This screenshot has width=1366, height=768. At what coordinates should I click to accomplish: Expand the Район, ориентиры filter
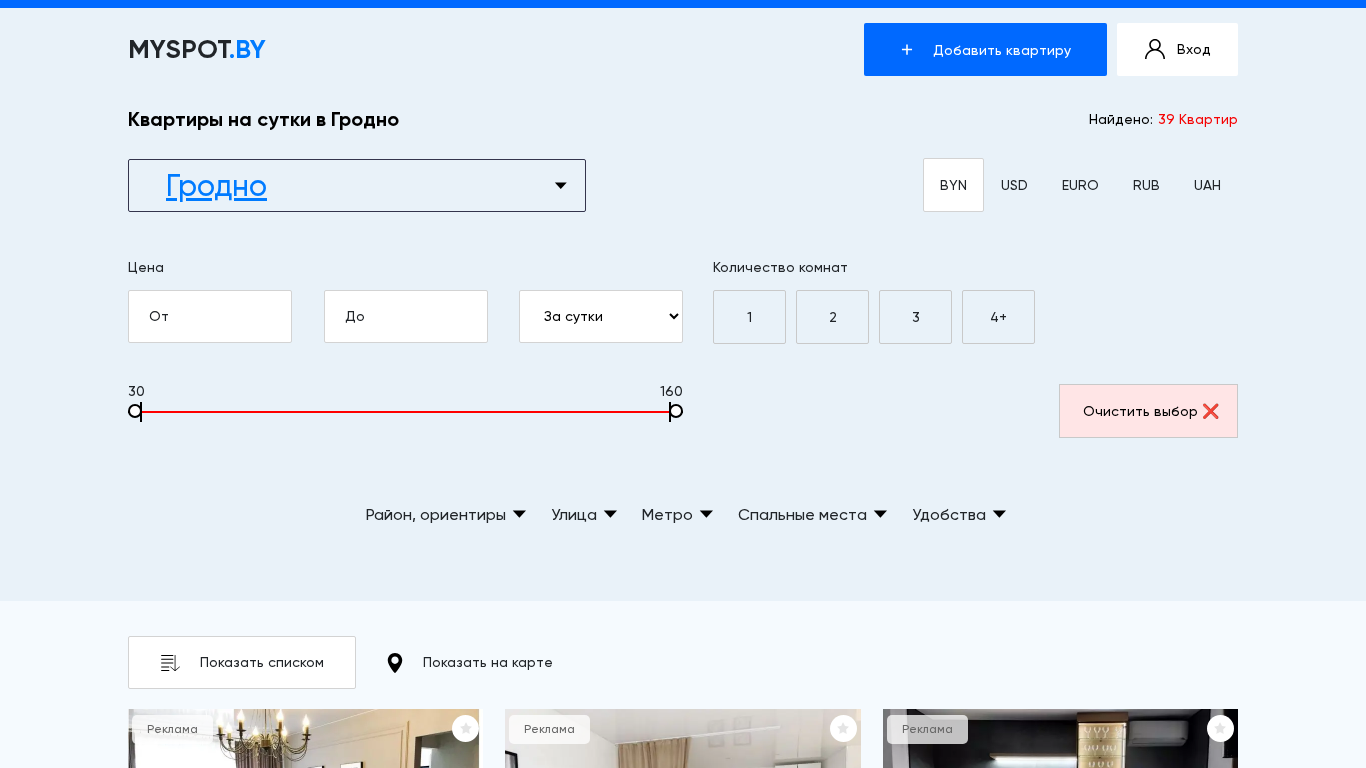[x=445, y=515]
